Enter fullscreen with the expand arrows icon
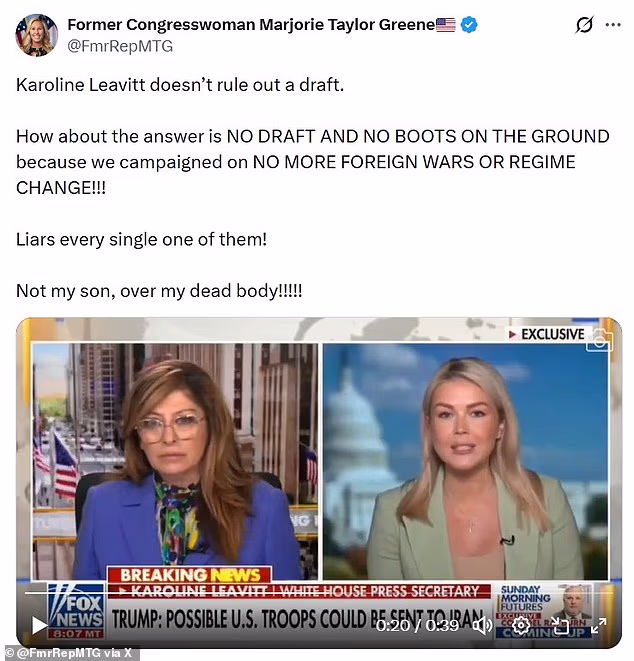Image resolution: width=634 pixels, height=661 pixels. pos(598,625)
